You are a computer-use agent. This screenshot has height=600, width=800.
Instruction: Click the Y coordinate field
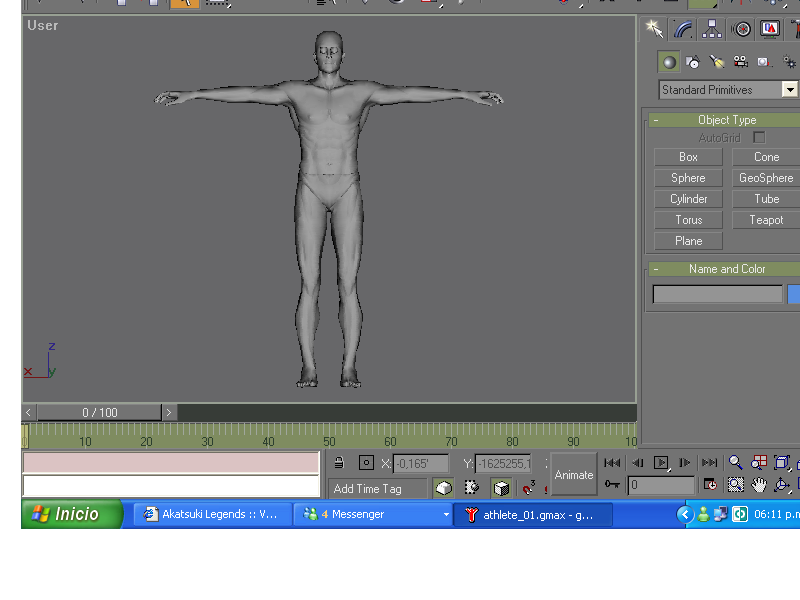(503, 464)
